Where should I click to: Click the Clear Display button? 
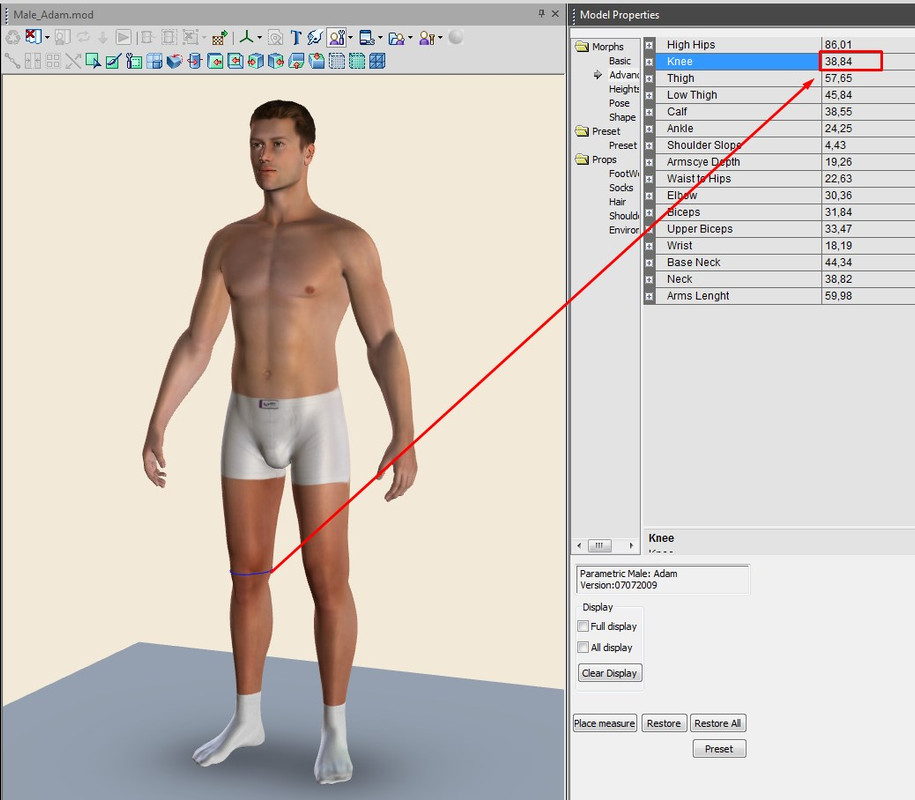pyautogui.click(x=609, y=673)
